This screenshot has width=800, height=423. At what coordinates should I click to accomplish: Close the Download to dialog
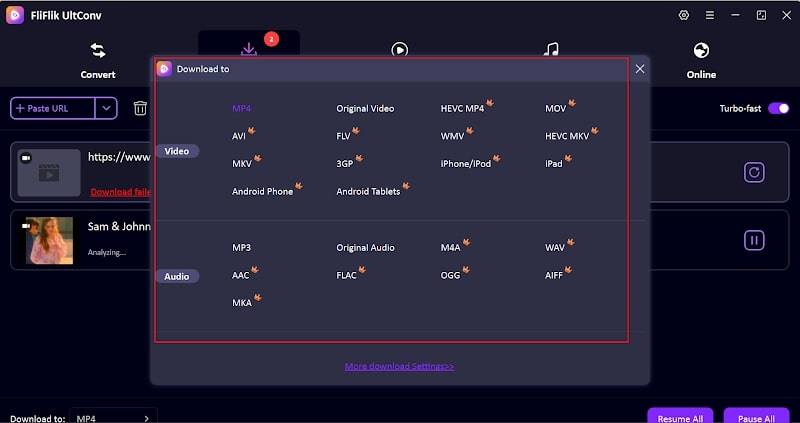[640, 69]
